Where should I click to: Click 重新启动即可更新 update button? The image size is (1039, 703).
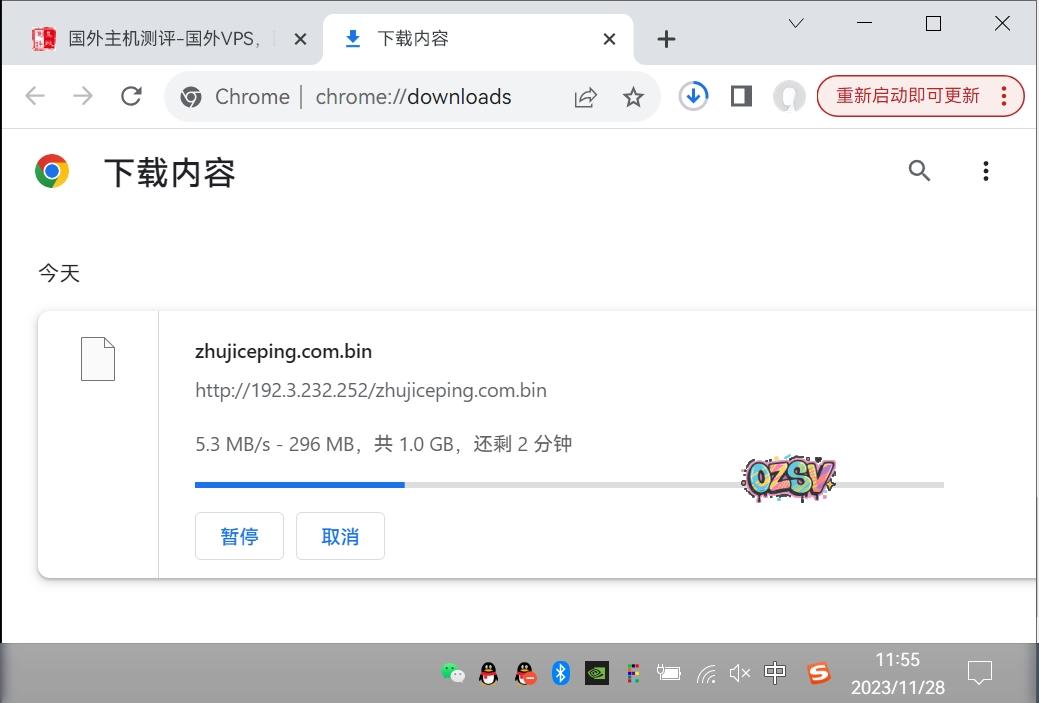click(x=908, y=96)
